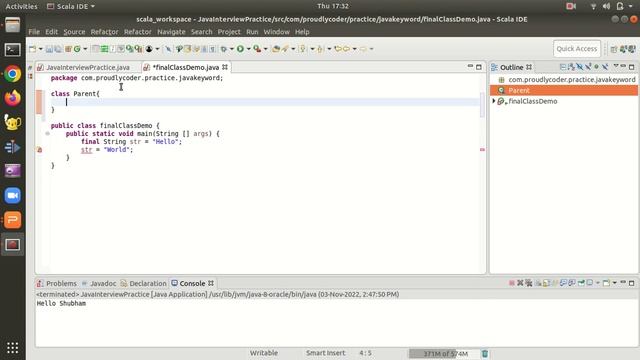This screenshot has height=360, width=640.
Task: Expand the finalClassDemo node in Outline
Action: click(494, 101)
